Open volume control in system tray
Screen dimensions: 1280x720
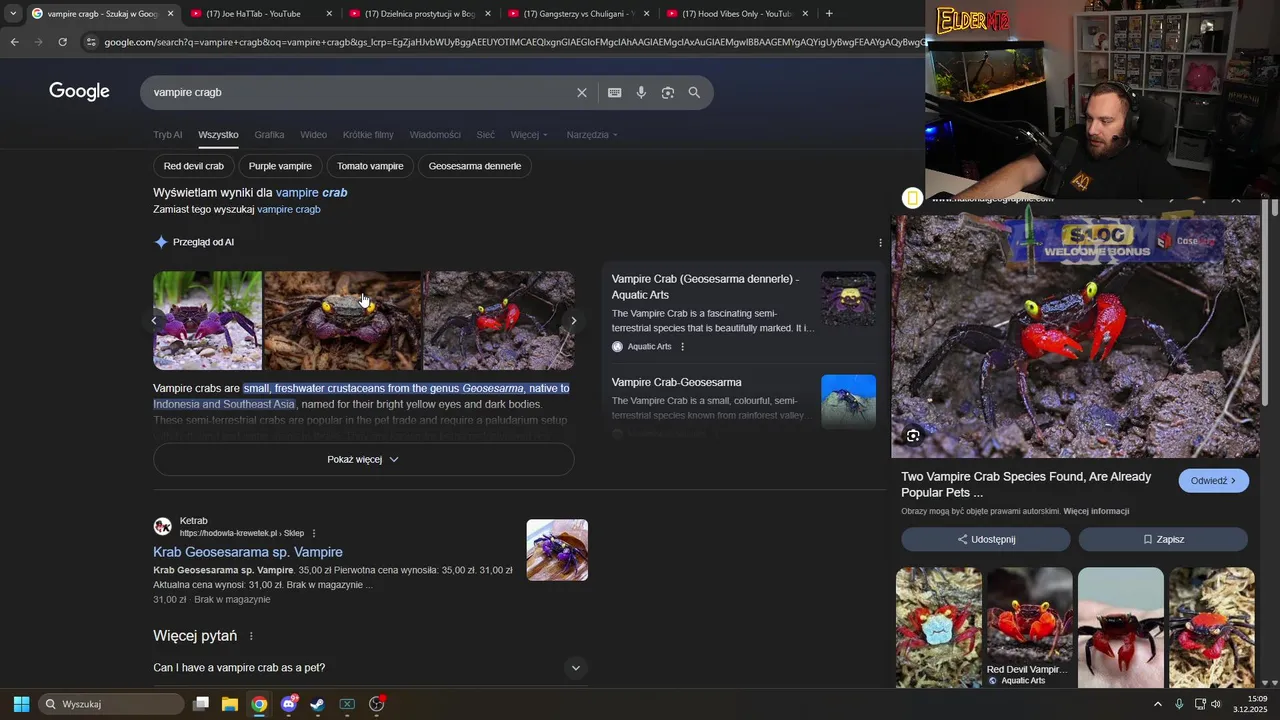pyautogui.click(x=1216, y=704)
